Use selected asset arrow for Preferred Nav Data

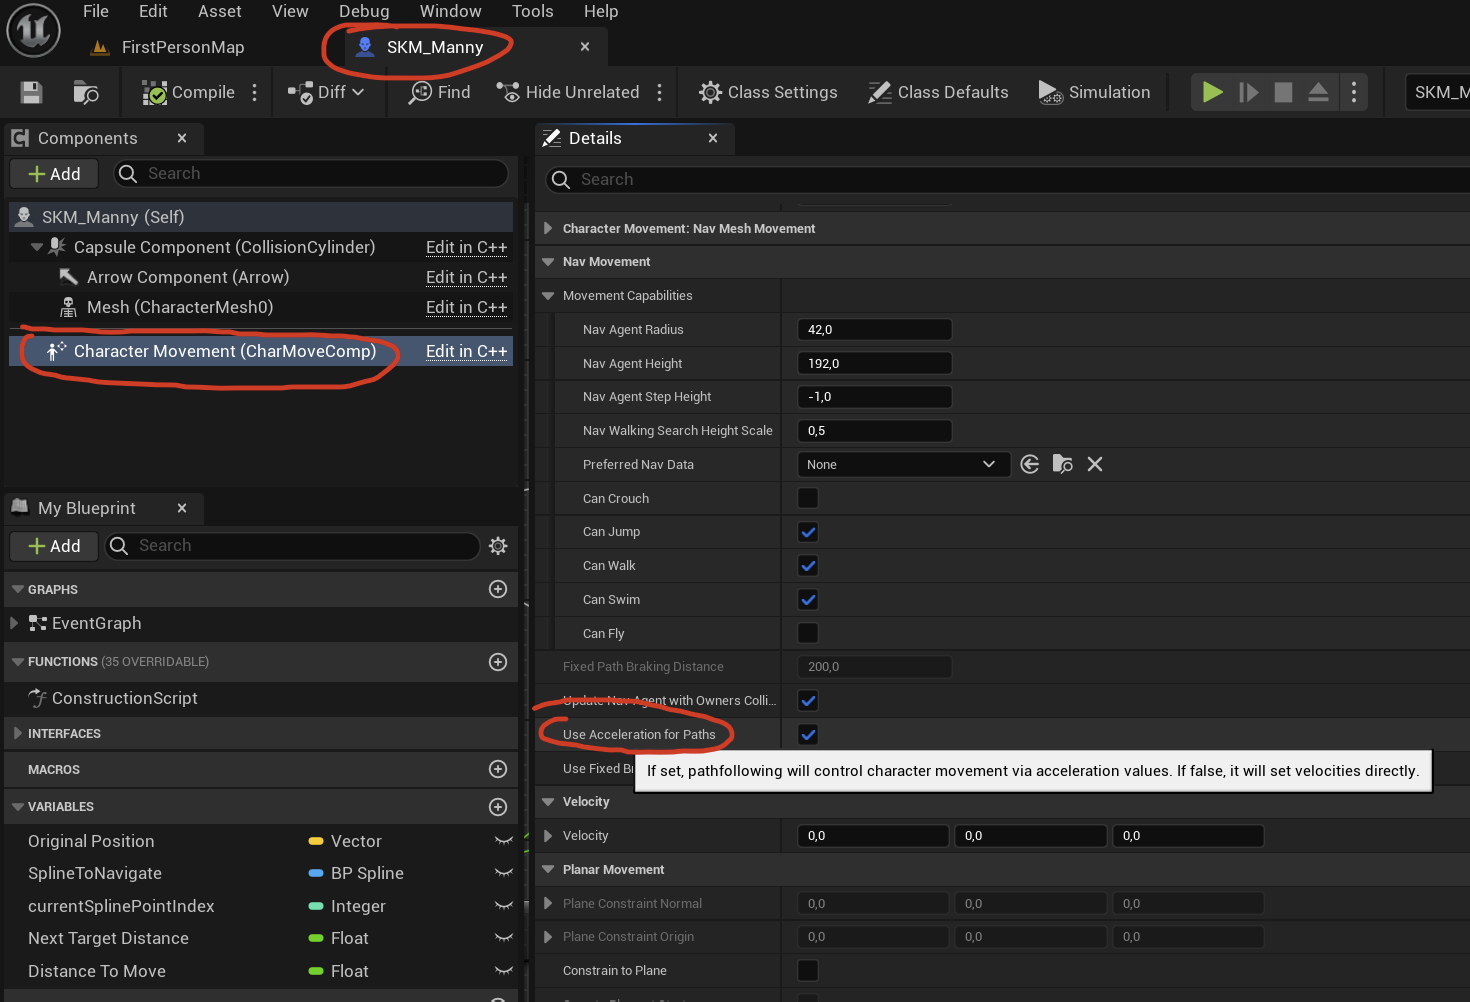[x=1030, y=464]
